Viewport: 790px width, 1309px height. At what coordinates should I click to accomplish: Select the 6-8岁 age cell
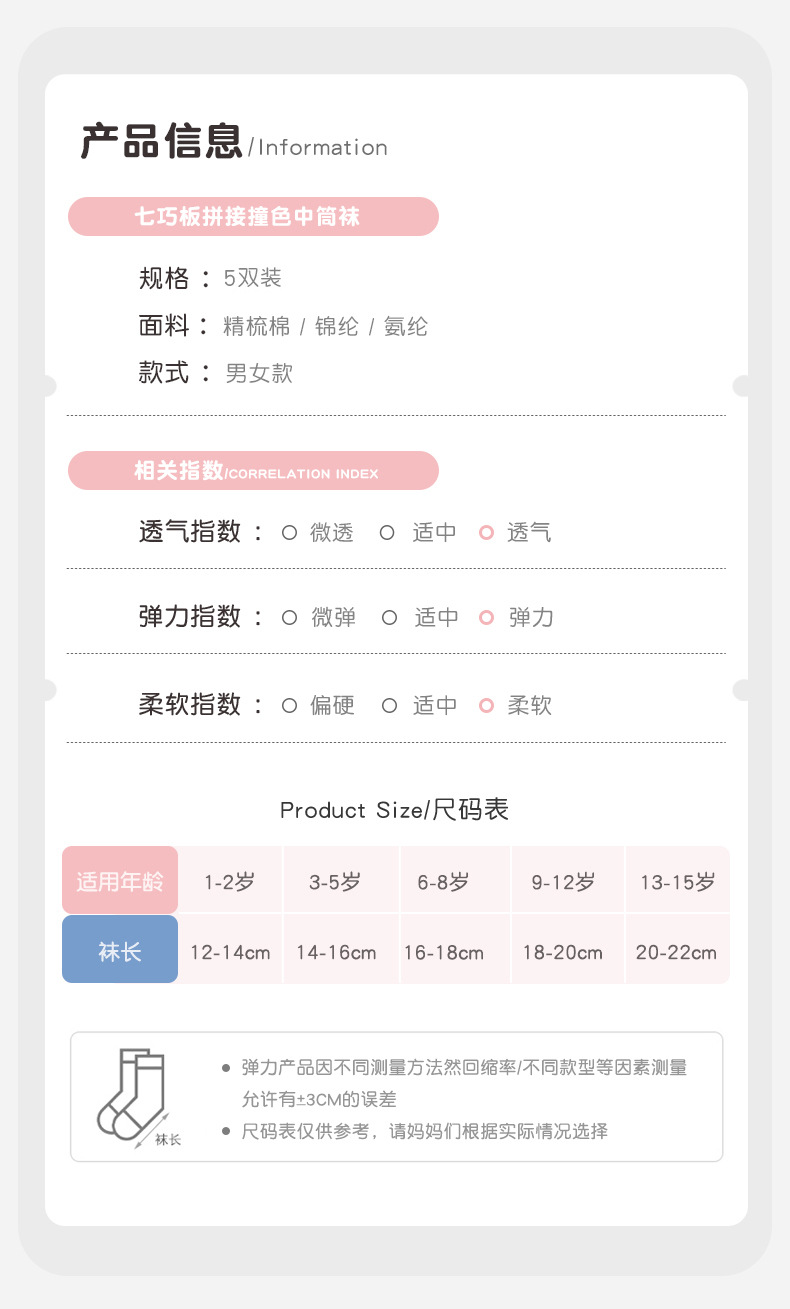[443, 881]
